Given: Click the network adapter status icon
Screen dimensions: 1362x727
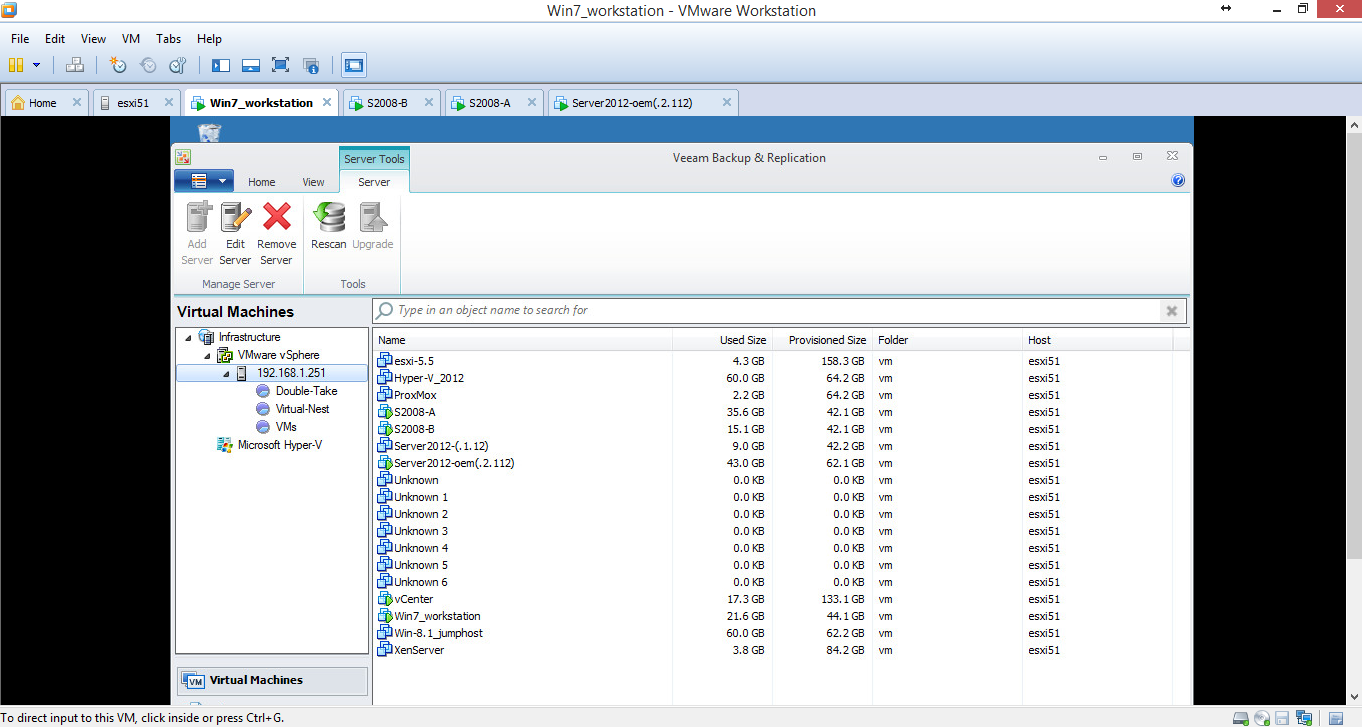Looking at the screenshot, I should 1304,718.
